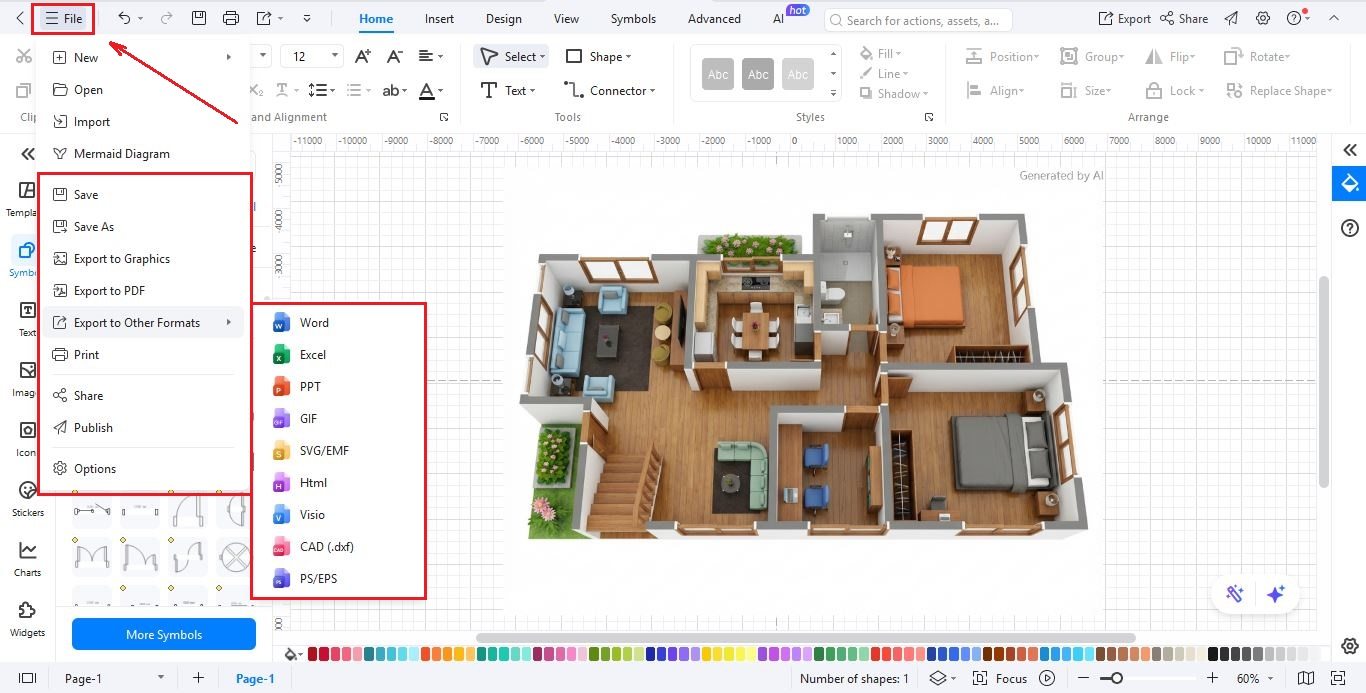Switch to the Insert ribbon tab
Viewport: 1366px width, 693px height.
pyautogui.click(x=439, y=18)
